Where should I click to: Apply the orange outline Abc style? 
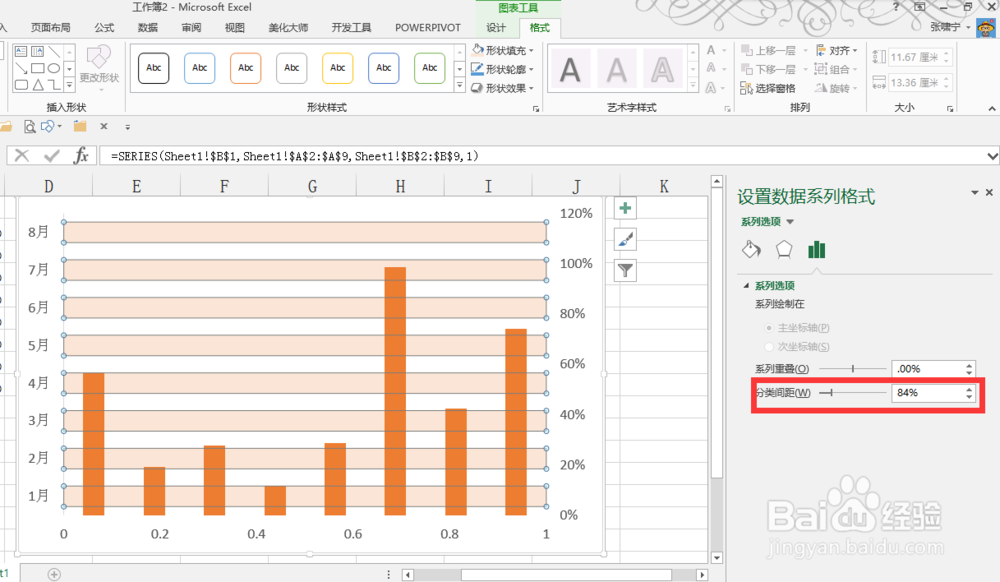(246, 68)
